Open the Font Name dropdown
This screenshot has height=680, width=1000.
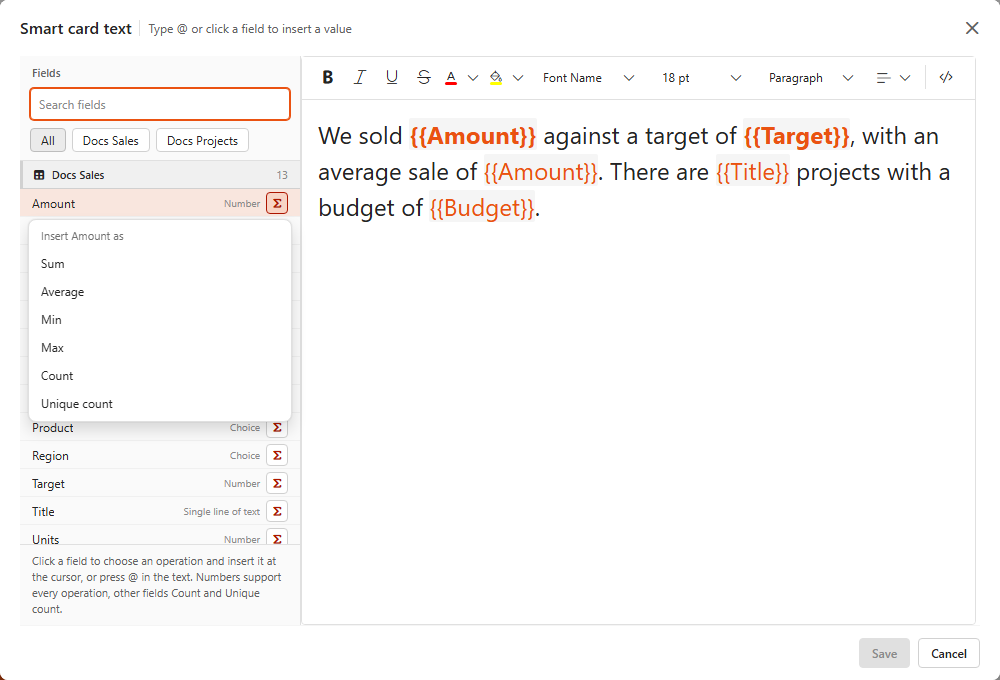point(588,78)
